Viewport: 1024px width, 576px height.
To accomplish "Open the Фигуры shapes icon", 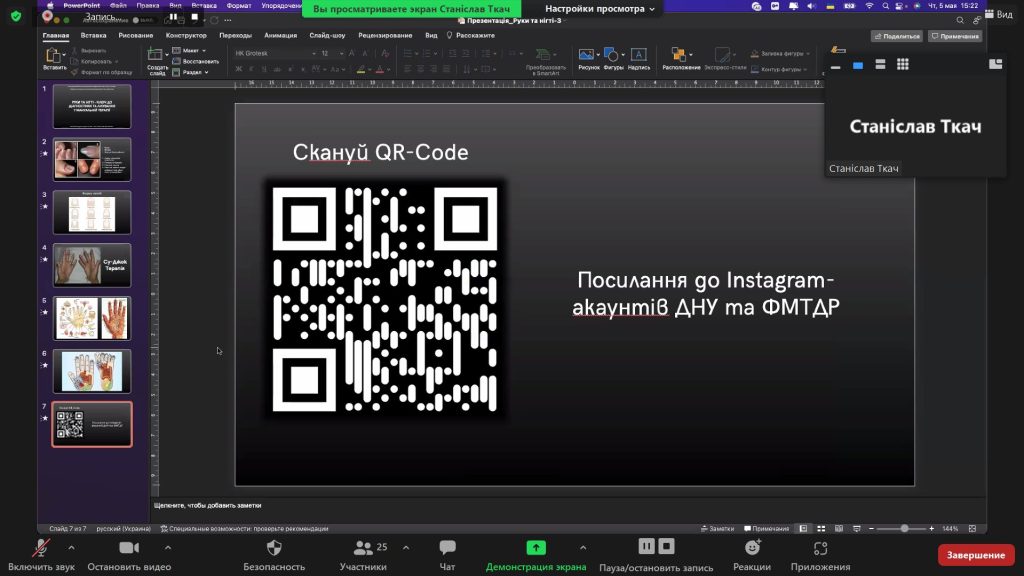I will pyautogui.click(x=611, y=55).
